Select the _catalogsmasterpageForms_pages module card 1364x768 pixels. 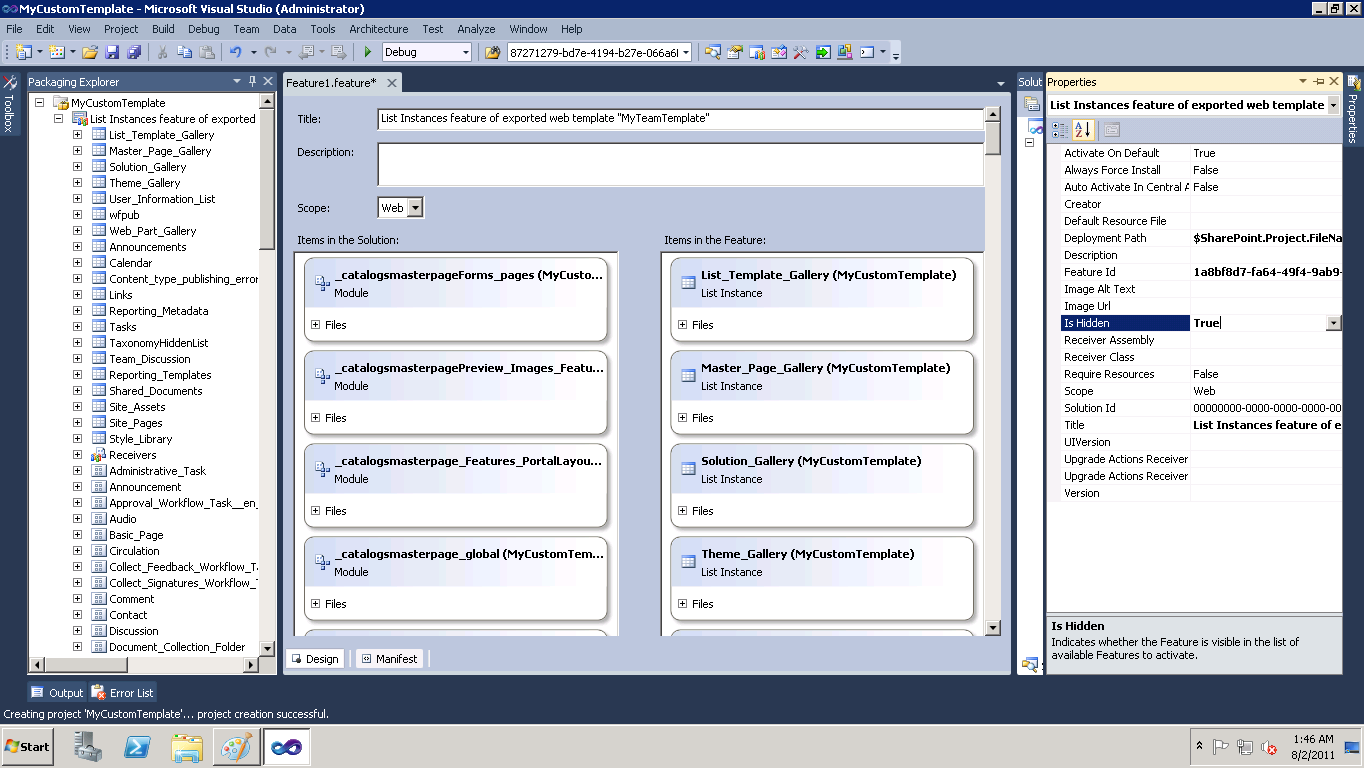point(456,299)
